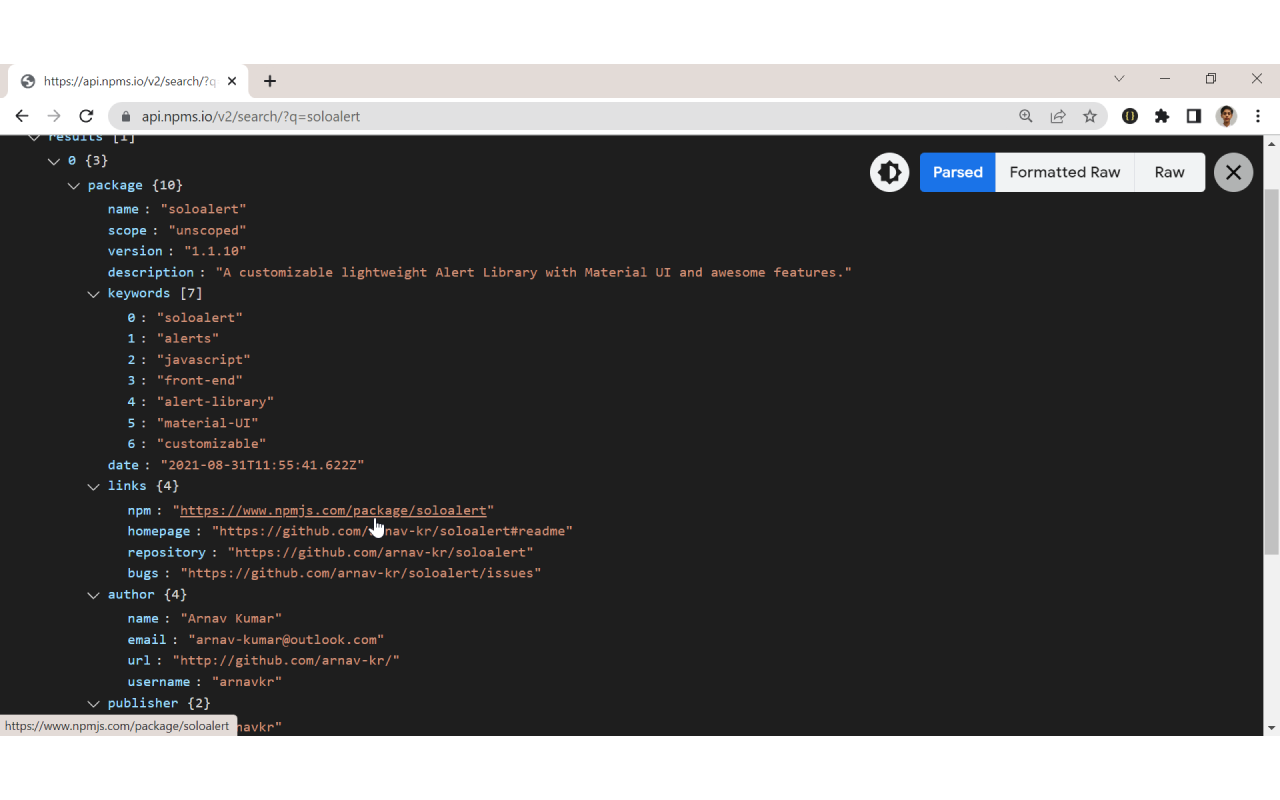Select keyword "material-UI"
The height and width of the screenshot is (800, 1280).
[208, 422]
